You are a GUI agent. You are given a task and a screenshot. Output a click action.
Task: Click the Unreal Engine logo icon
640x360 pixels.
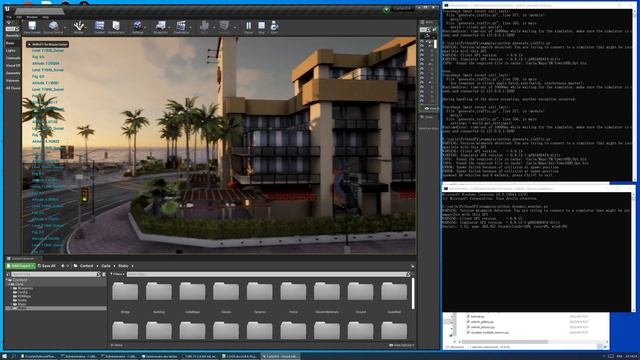pos(7,9)
